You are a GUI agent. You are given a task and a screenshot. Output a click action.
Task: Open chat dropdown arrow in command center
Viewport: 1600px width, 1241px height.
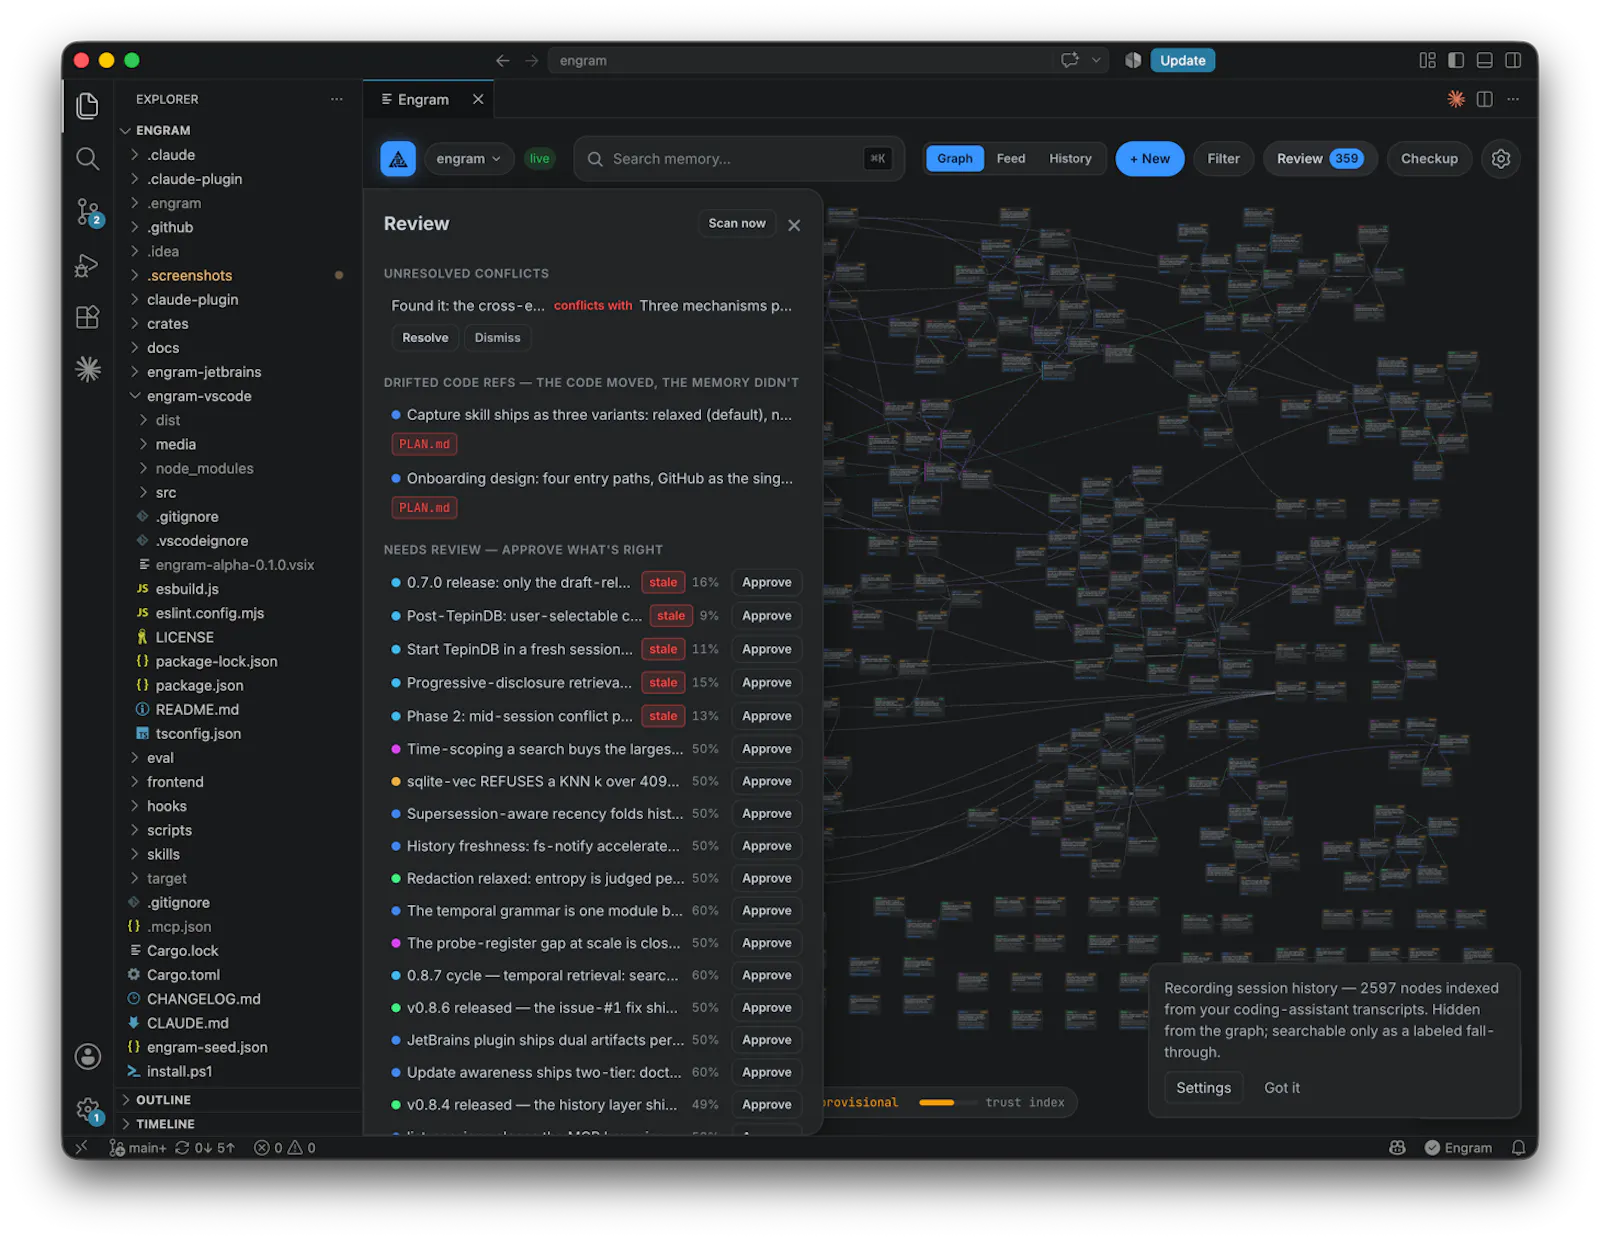tap(1096, 61)
